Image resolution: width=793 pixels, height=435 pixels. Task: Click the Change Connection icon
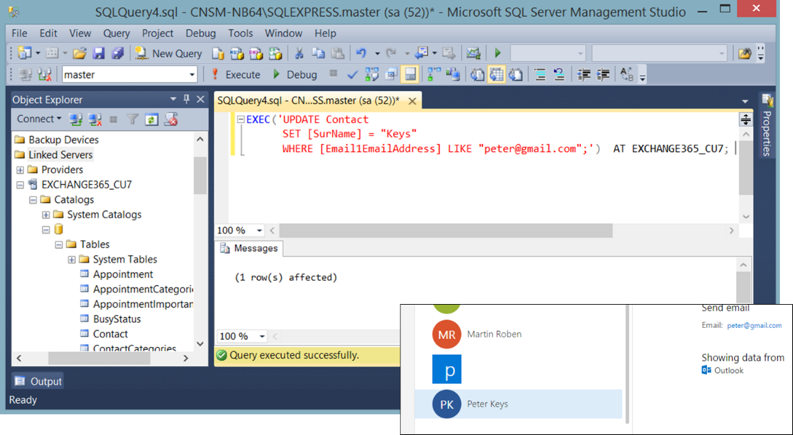pyautogui.click(x=45, y=75)
